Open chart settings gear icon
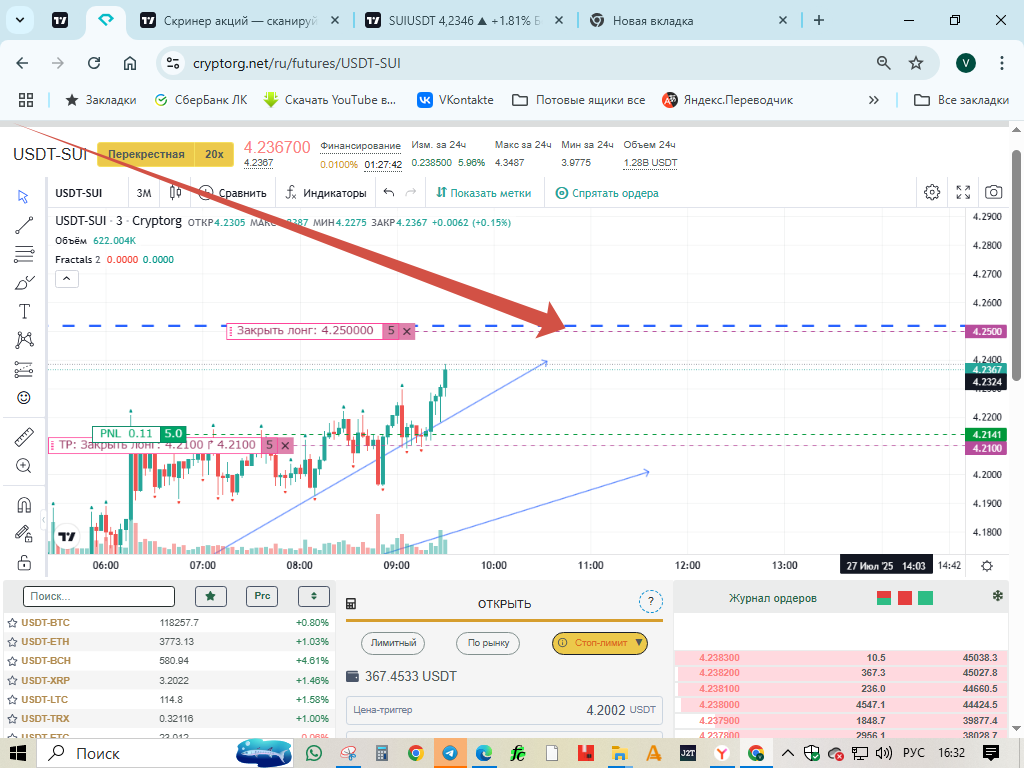The width and height of the screenshot is (1024, 768). tap(932, 192)
